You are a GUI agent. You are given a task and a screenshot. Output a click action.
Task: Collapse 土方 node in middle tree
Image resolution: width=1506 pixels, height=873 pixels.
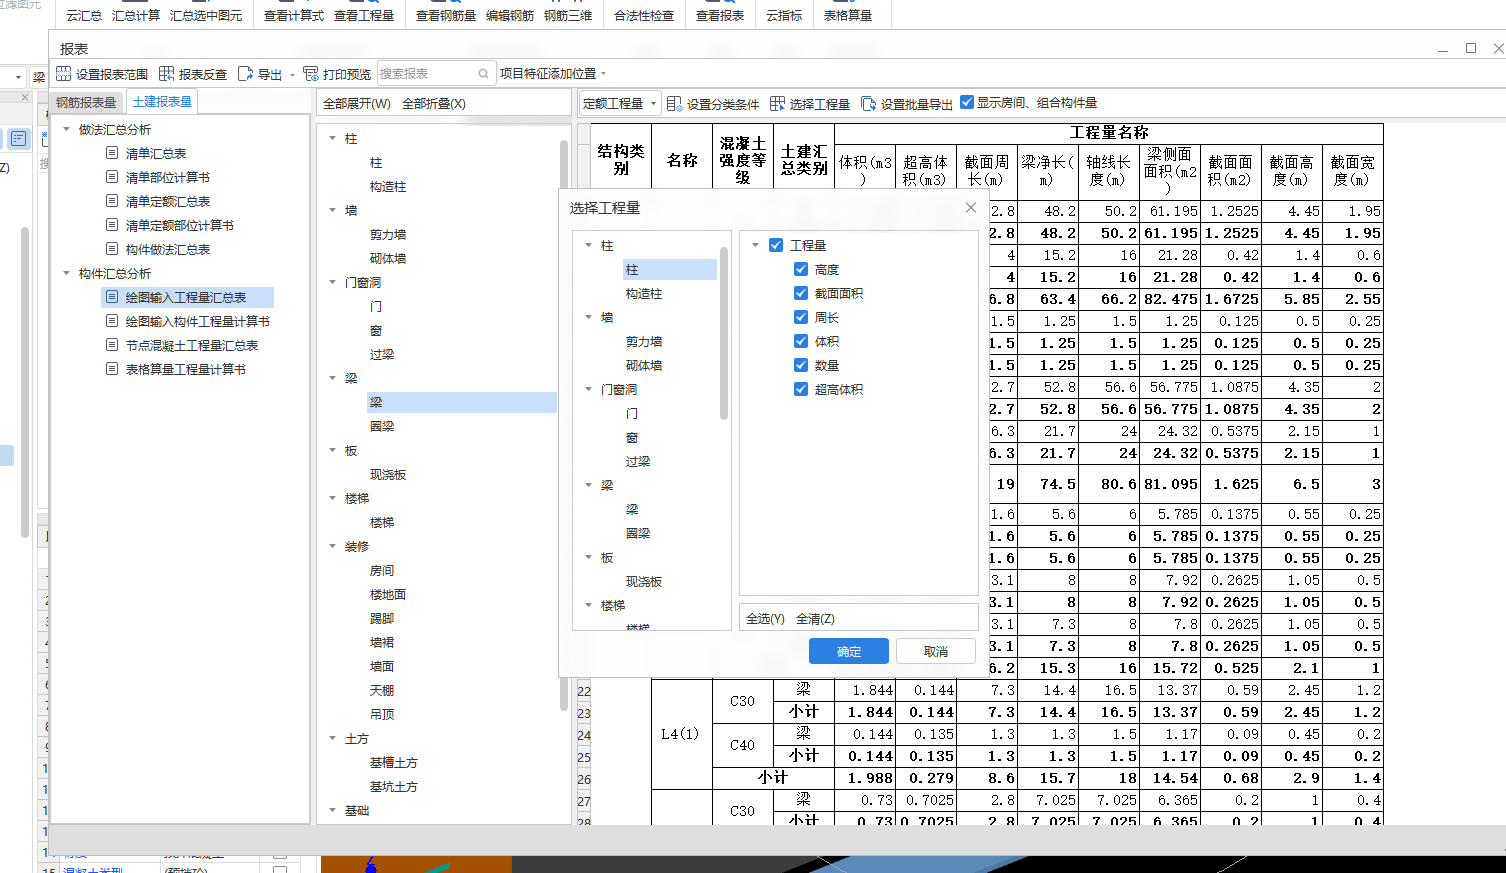[x=333, y=738]
